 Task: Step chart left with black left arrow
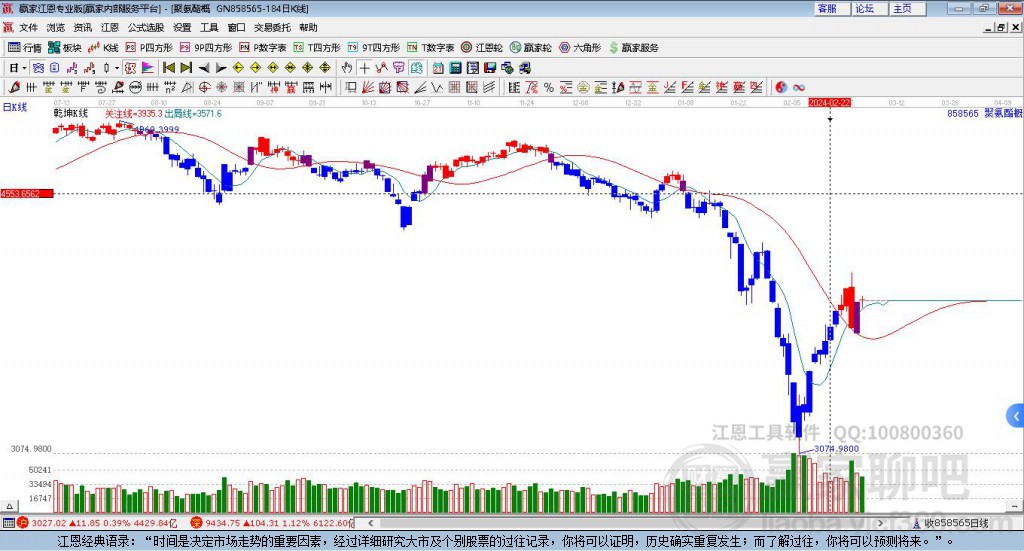[204, 68]
